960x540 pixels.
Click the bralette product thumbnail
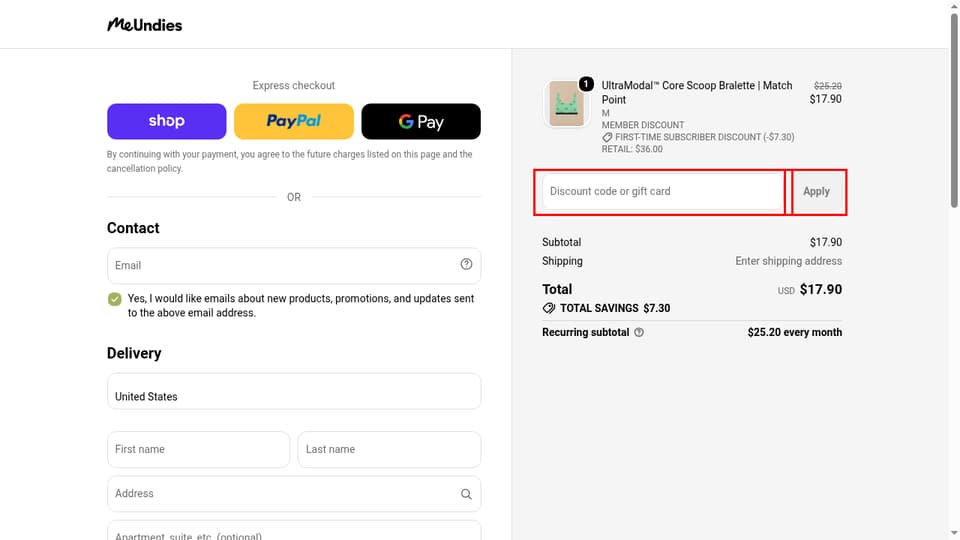pos(566,104)
